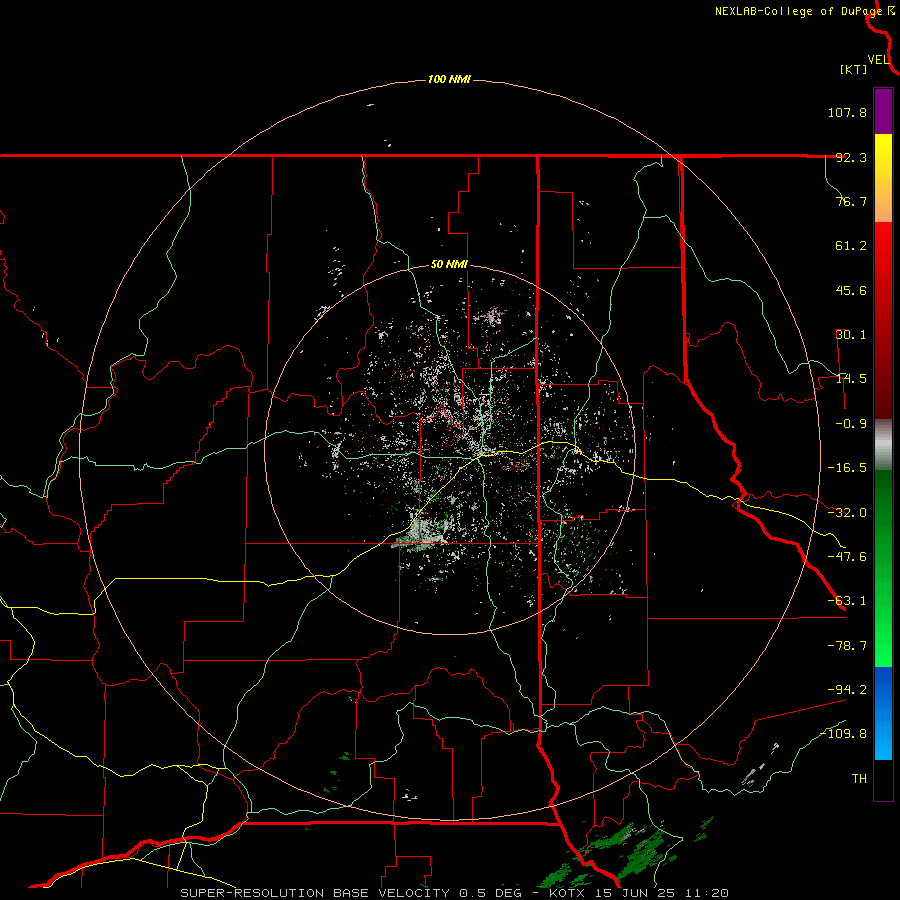Image resolution: width=900 pixels, height=900 pixels.
Task: Click the -94.2 legend value
Action: coord(847,689)
